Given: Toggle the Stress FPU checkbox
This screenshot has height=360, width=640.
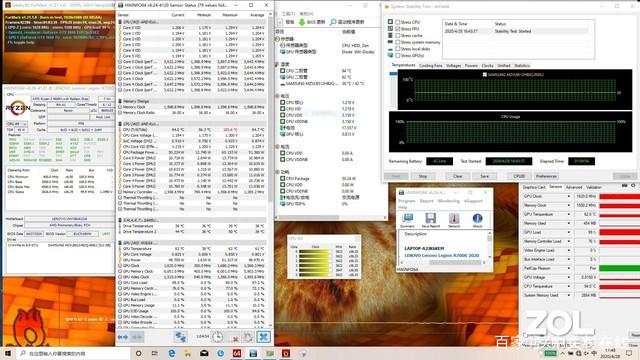Looking at the screenshot, I should pyautogui.click(x=397, y=29).
